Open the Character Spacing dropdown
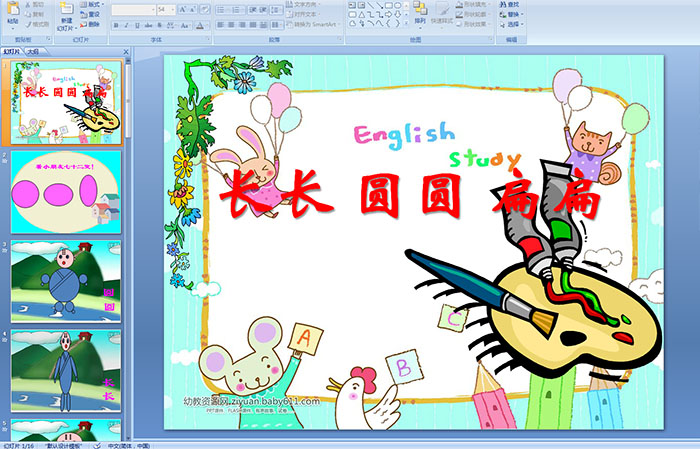Image resolution: width=700 pixels, height=449 pixels. click(x=171, y=25)
